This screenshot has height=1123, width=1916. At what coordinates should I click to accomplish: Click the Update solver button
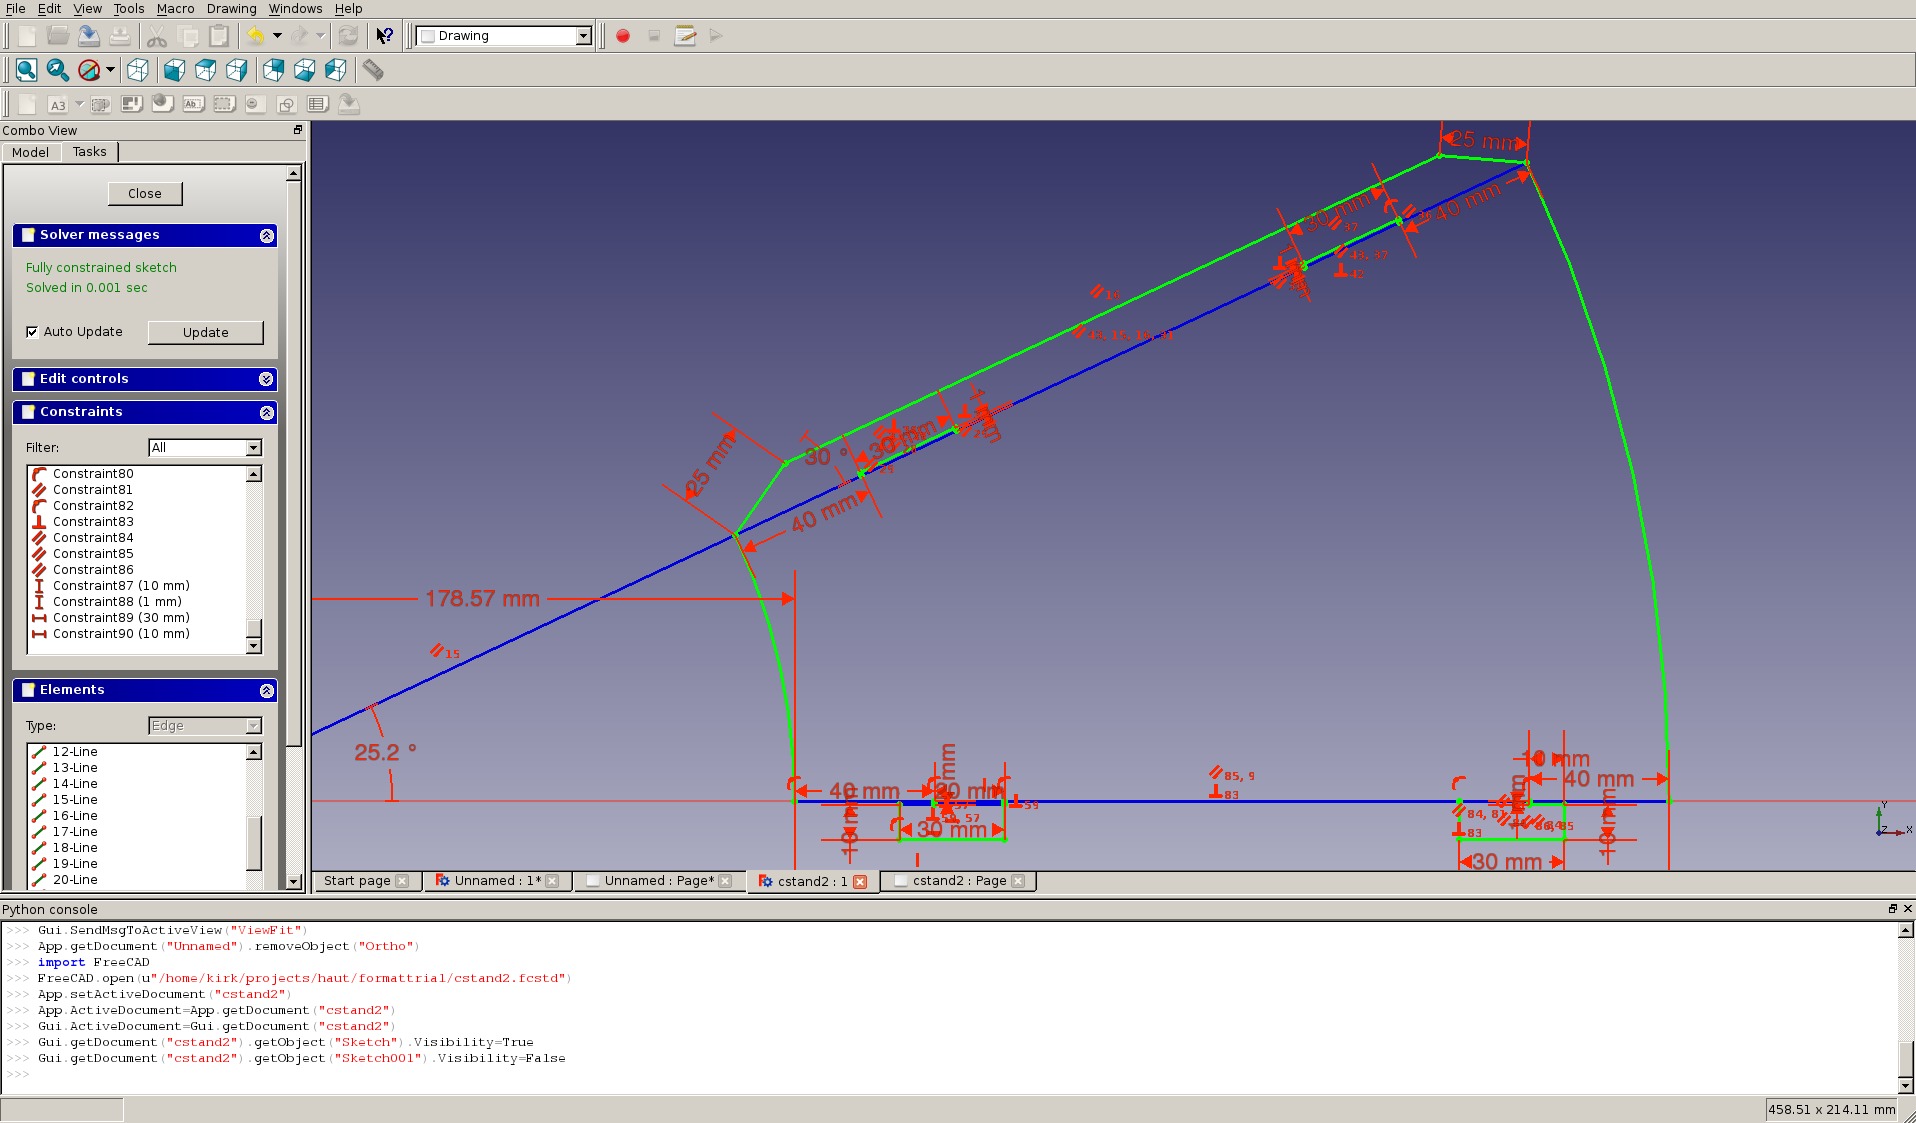[205, 332]
